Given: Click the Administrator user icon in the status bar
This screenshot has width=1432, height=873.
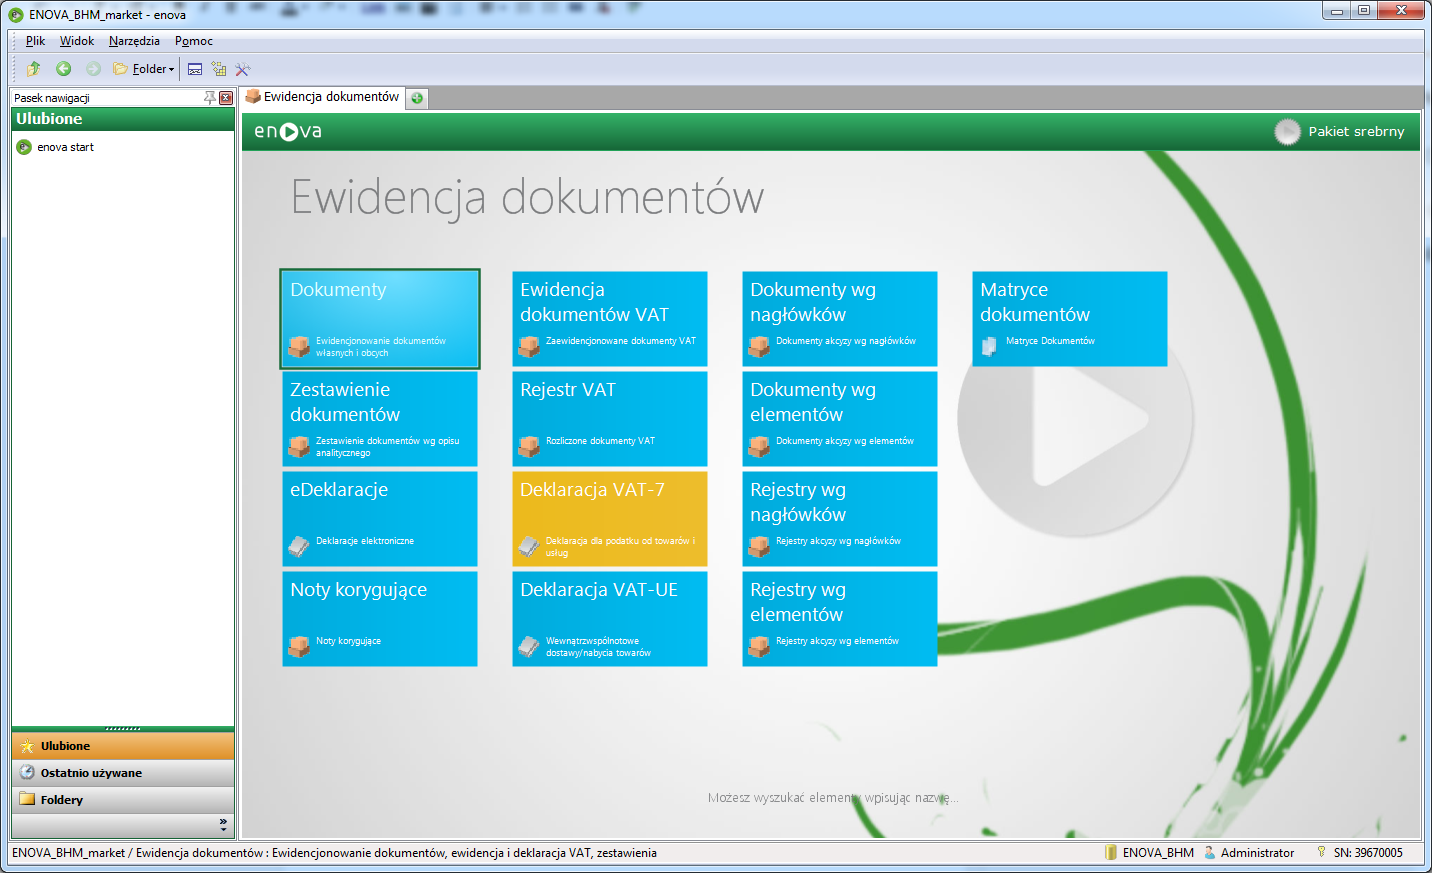Looking at the screenshot, I should (1209, 853).
